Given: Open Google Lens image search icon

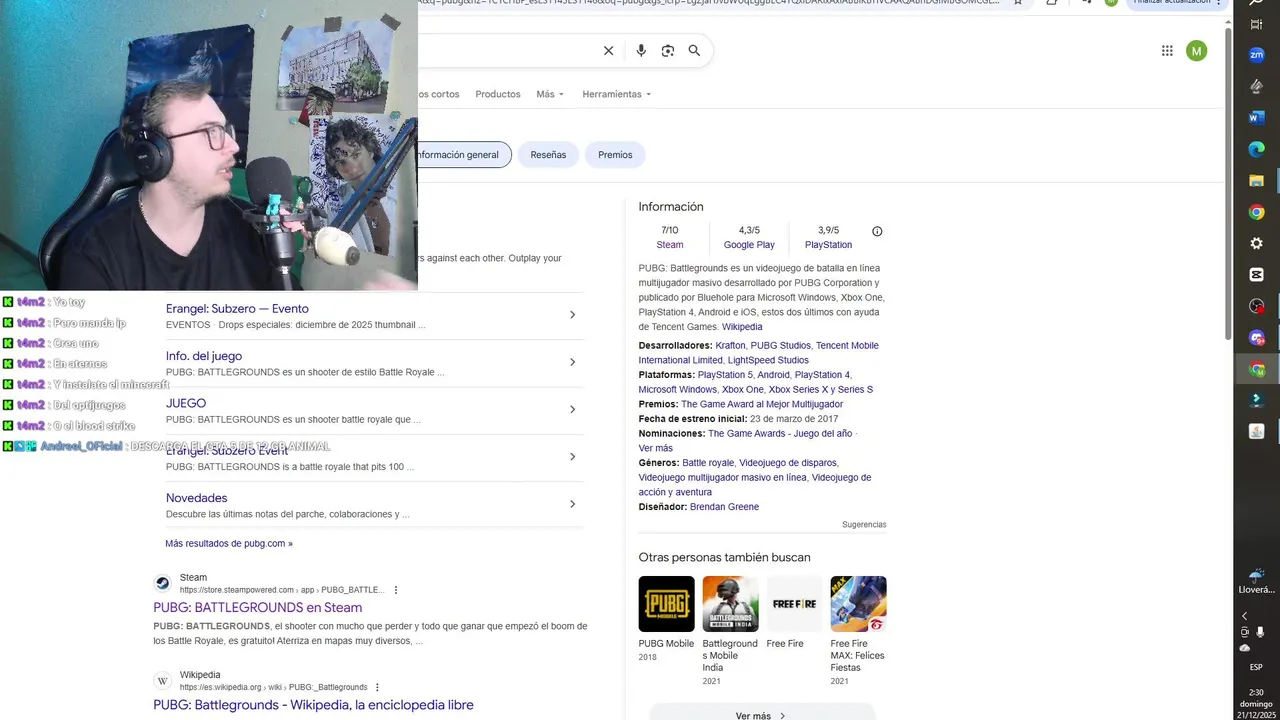Looking at the screenshot, I should [x=668, y=51].
